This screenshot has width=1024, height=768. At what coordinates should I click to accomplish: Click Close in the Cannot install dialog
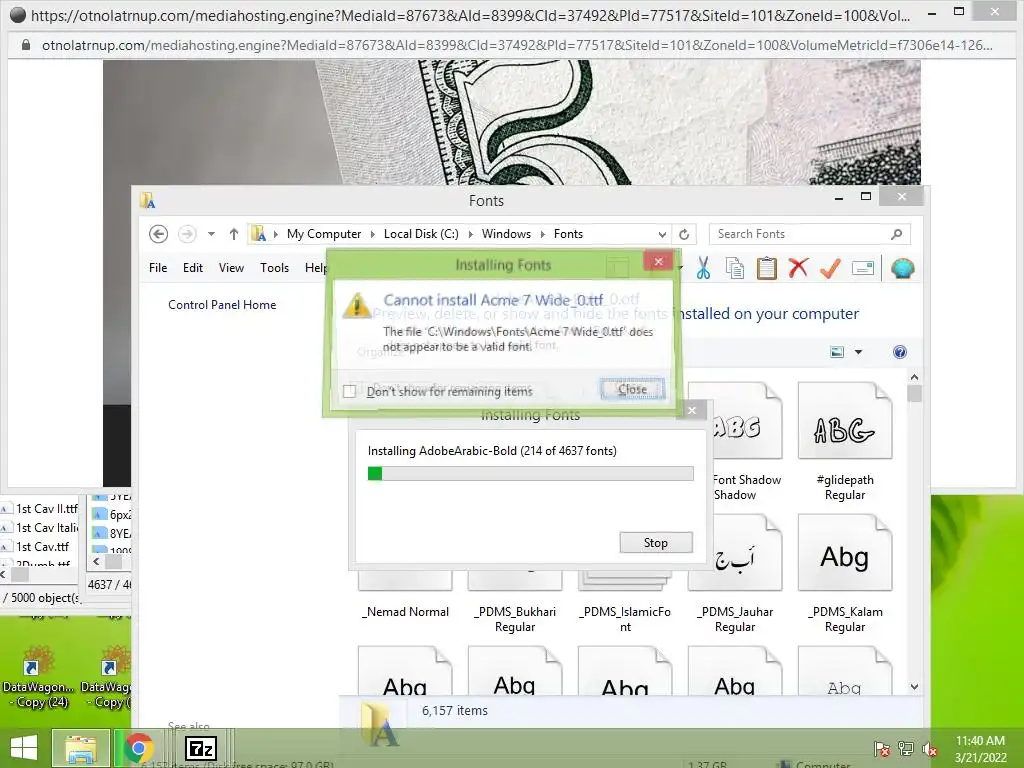coord(632,389)
